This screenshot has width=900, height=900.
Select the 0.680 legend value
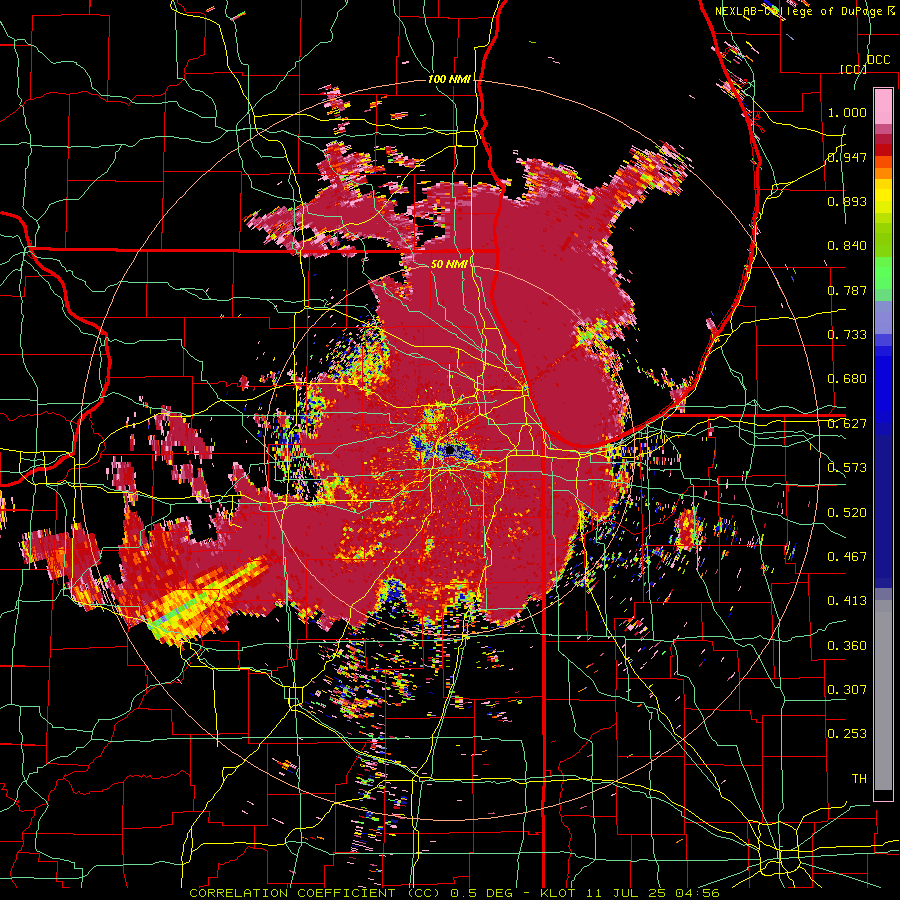(x=847, y=379)
